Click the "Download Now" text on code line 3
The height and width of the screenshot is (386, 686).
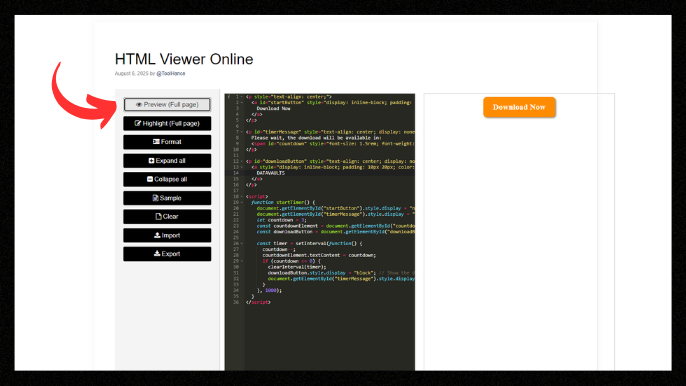tap(273, 109)
